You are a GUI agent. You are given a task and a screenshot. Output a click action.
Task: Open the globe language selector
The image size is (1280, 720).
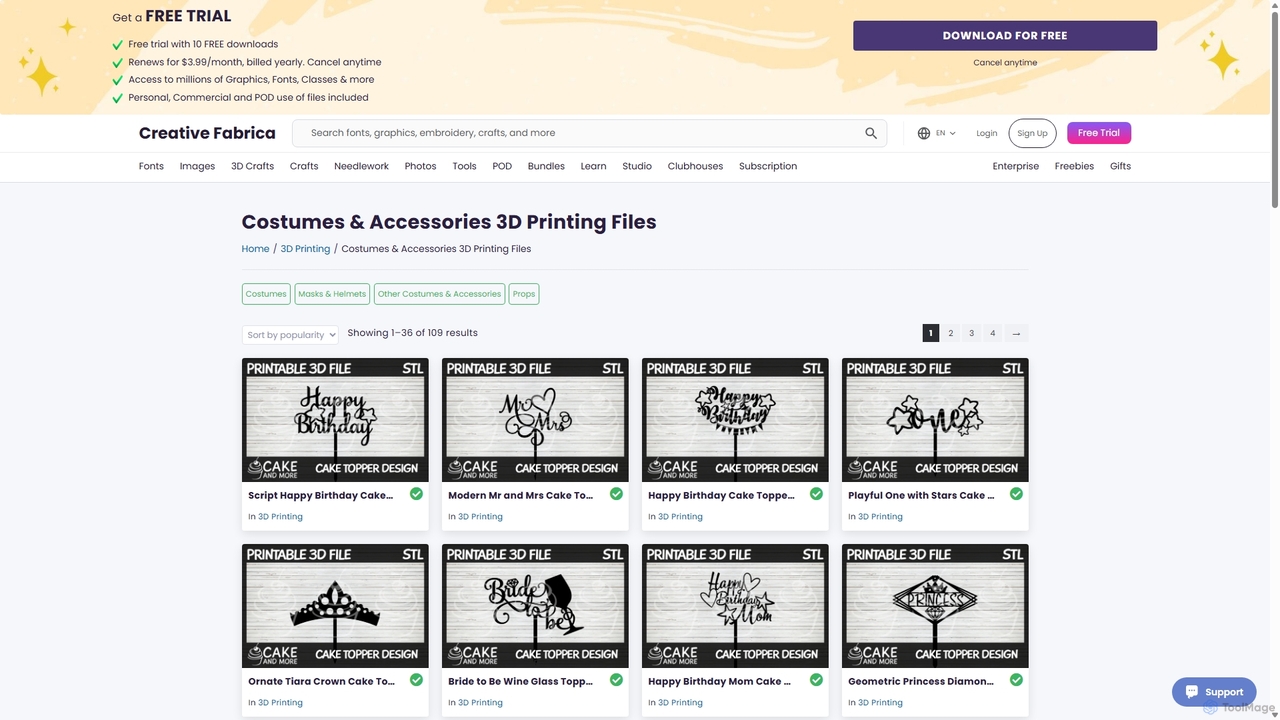pyautogui.click(x=924, y=133)
